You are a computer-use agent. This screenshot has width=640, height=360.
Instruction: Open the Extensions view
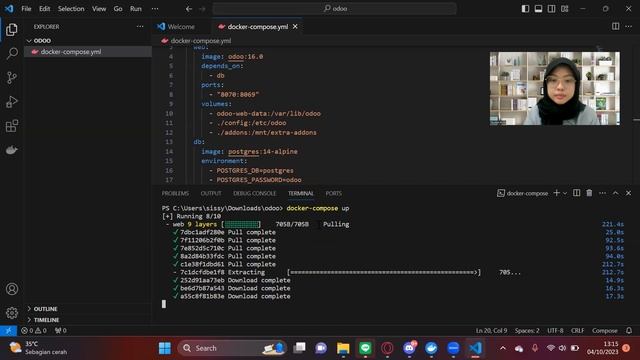(x=12, y=126)
